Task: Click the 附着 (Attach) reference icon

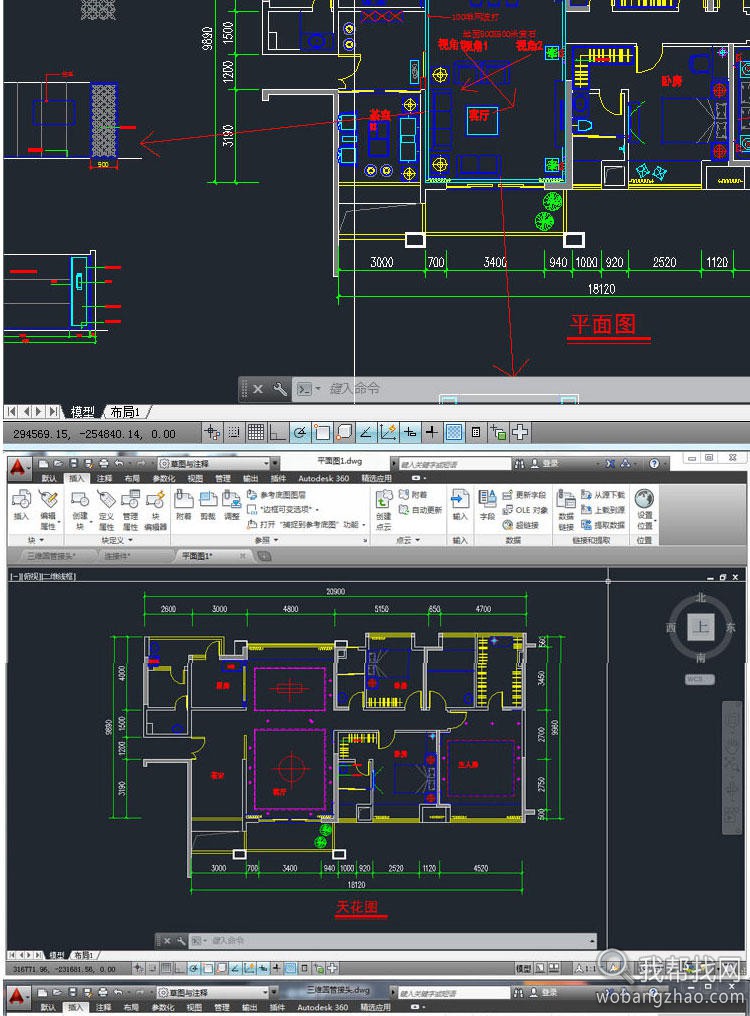Action: [184, 505]
